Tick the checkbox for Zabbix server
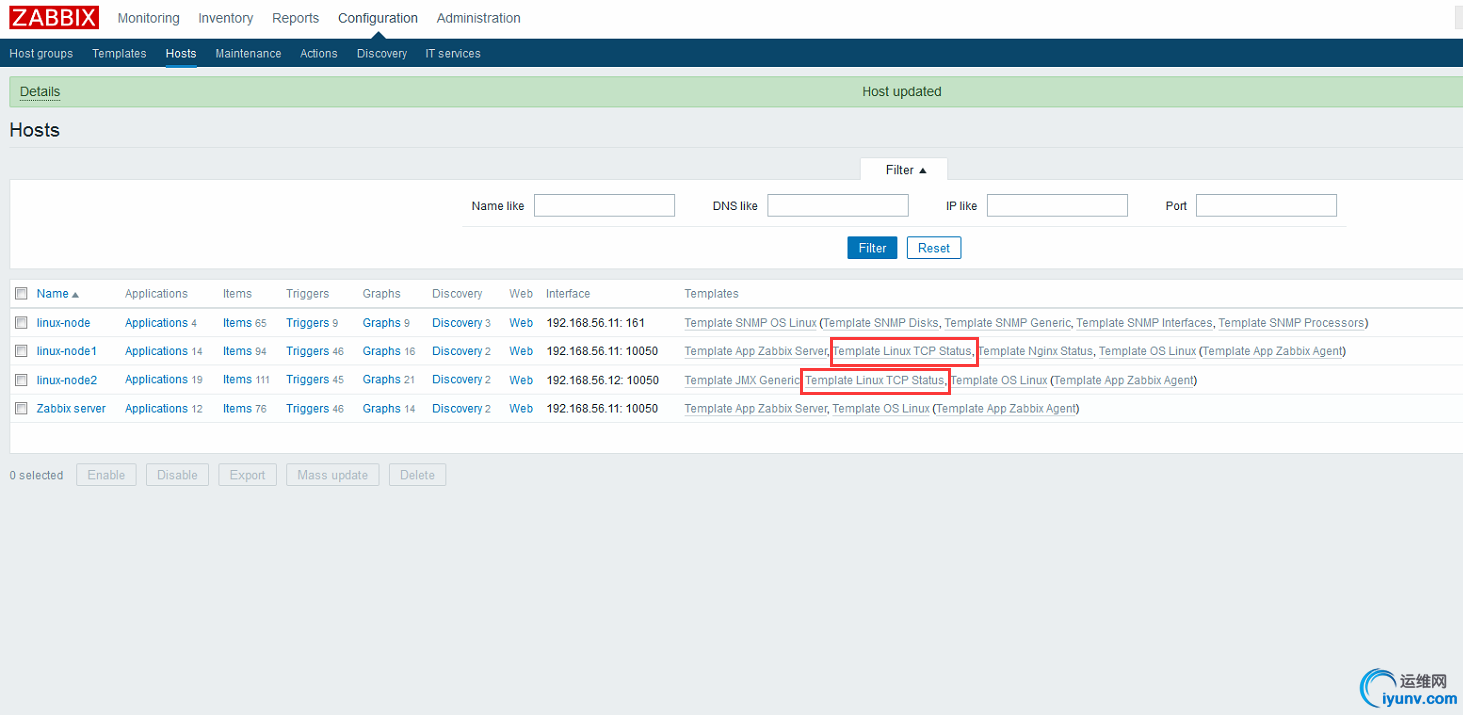The width and height of the screenshot is (1463, 715). pos(21,408)
